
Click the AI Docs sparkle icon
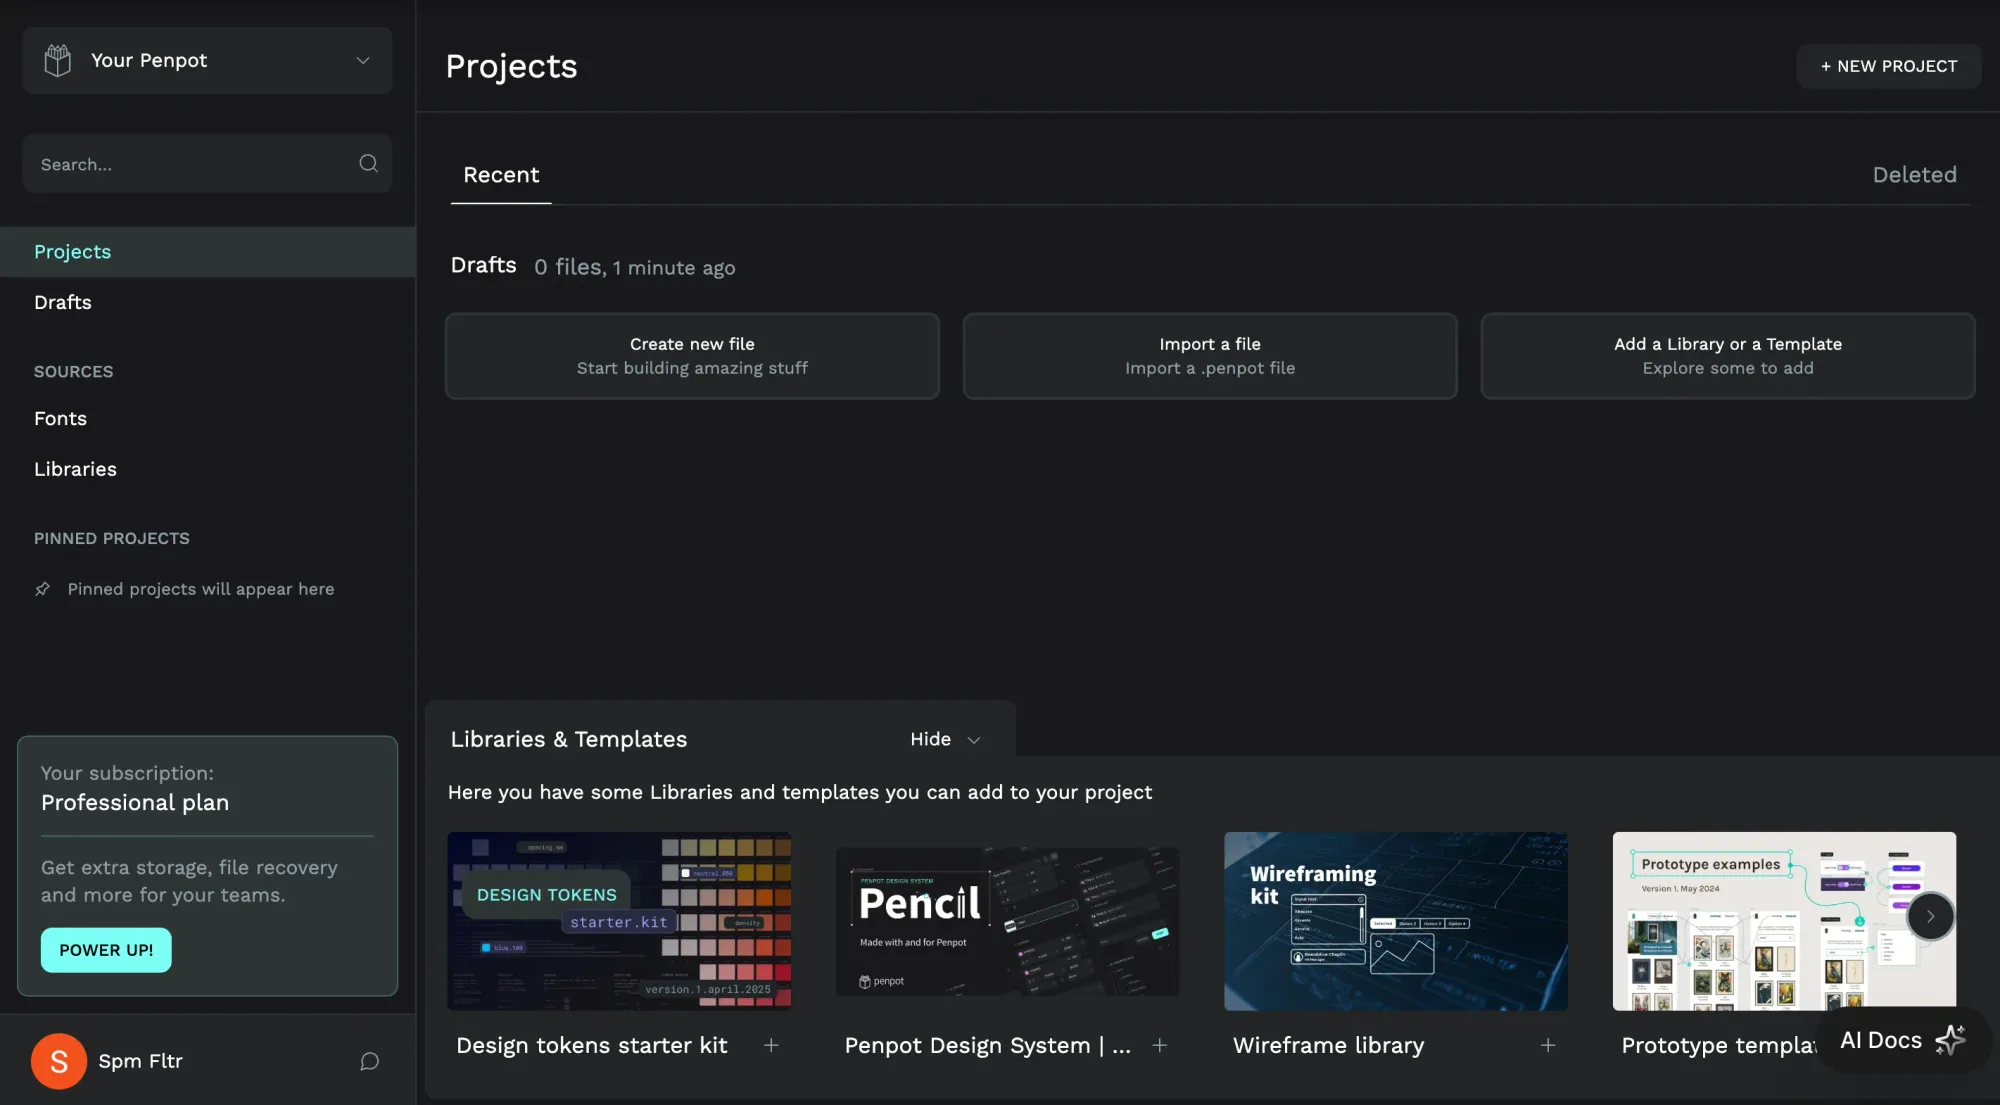coord(1948,1040)
